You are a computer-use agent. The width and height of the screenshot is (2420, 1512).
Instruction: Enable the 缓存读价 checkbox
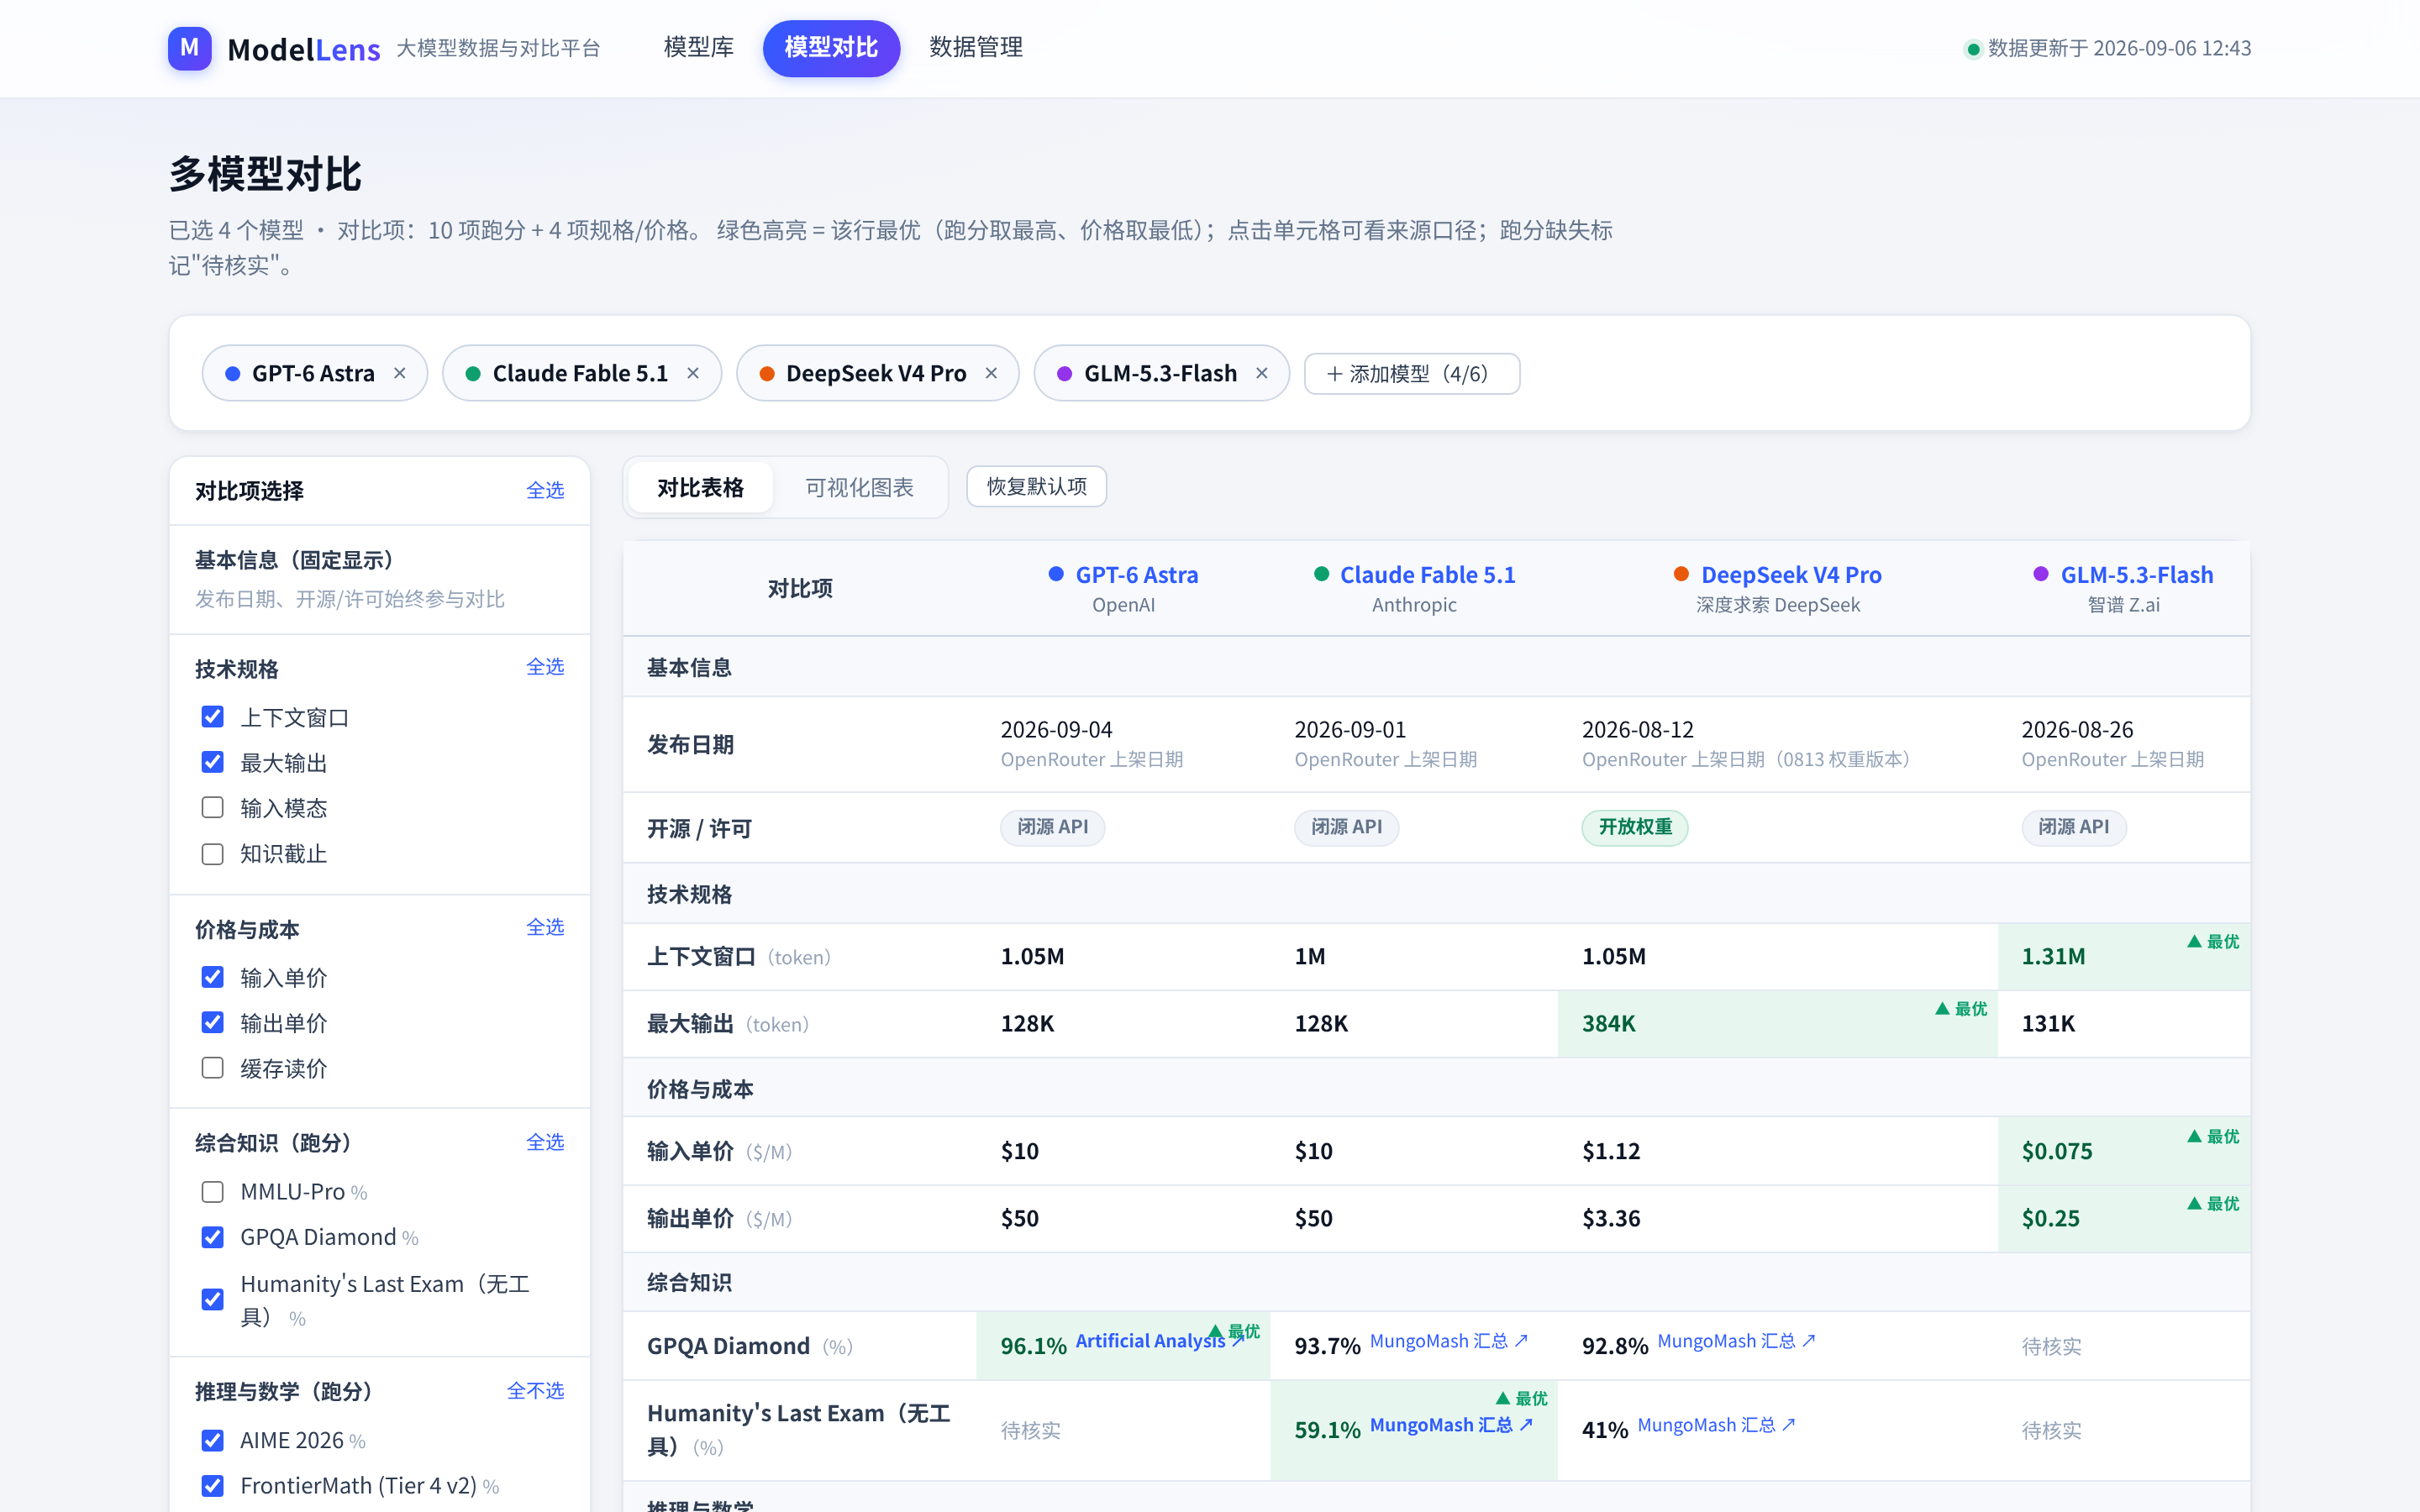pyautogui.click(x=212, y=1068)
